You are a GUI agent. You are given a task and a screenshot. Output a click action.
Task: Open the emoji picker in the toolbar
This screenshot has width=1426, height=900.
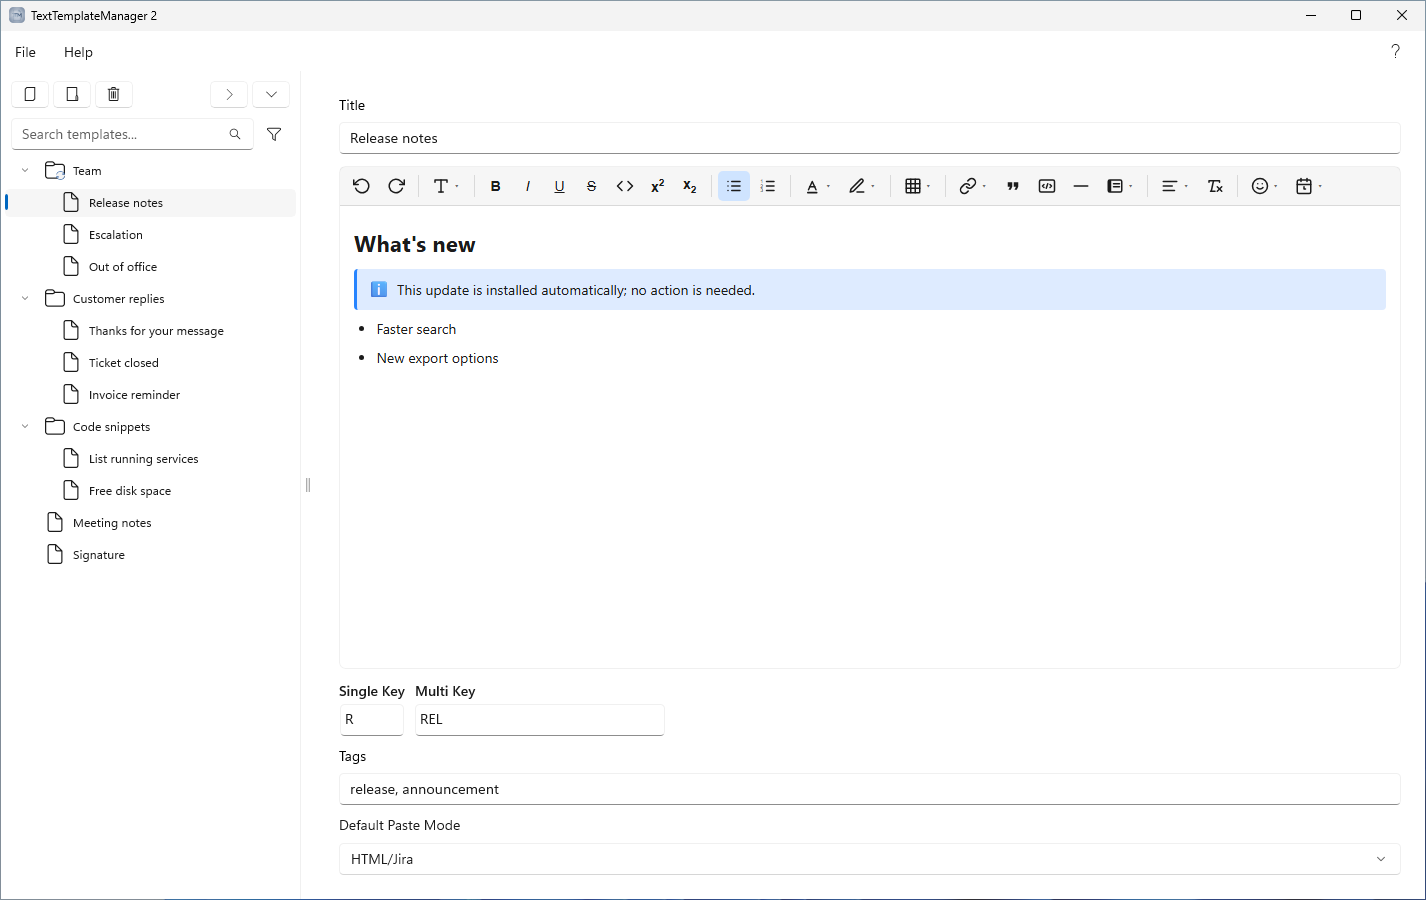pos(1264,186)
